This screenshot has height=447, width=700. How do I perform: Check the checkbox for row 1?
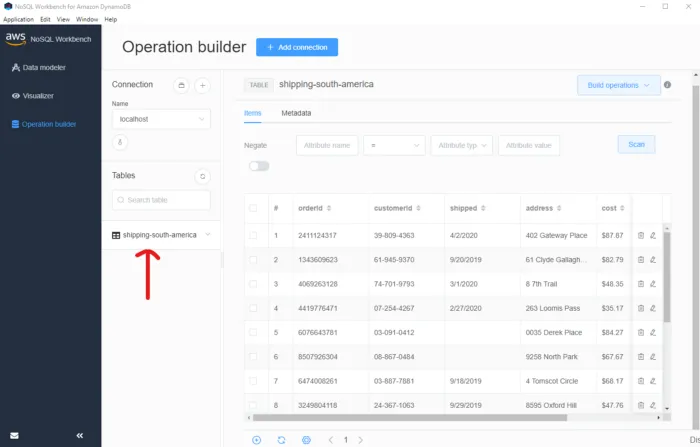pyautogui.click(x=253, y=235)
